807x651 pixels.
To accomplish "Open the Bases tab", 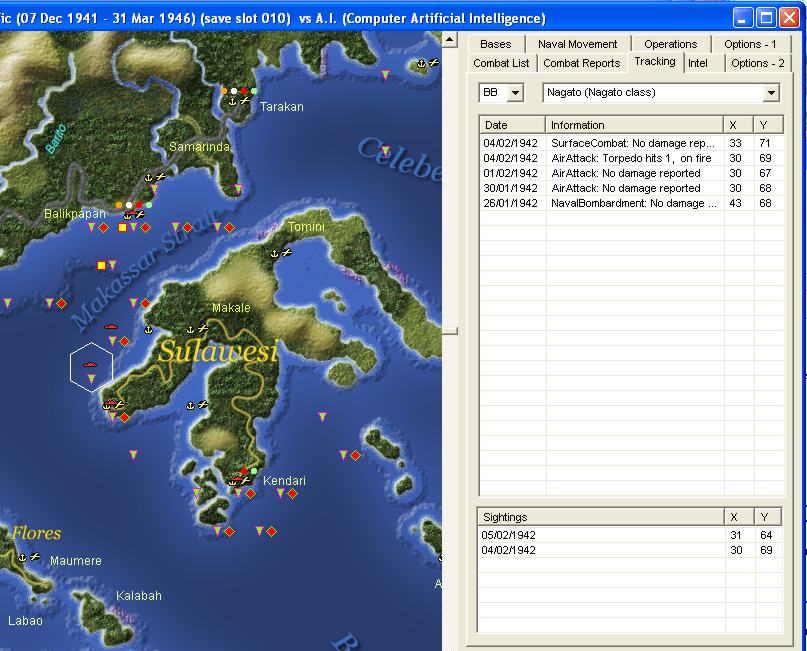I will point(496,43).
